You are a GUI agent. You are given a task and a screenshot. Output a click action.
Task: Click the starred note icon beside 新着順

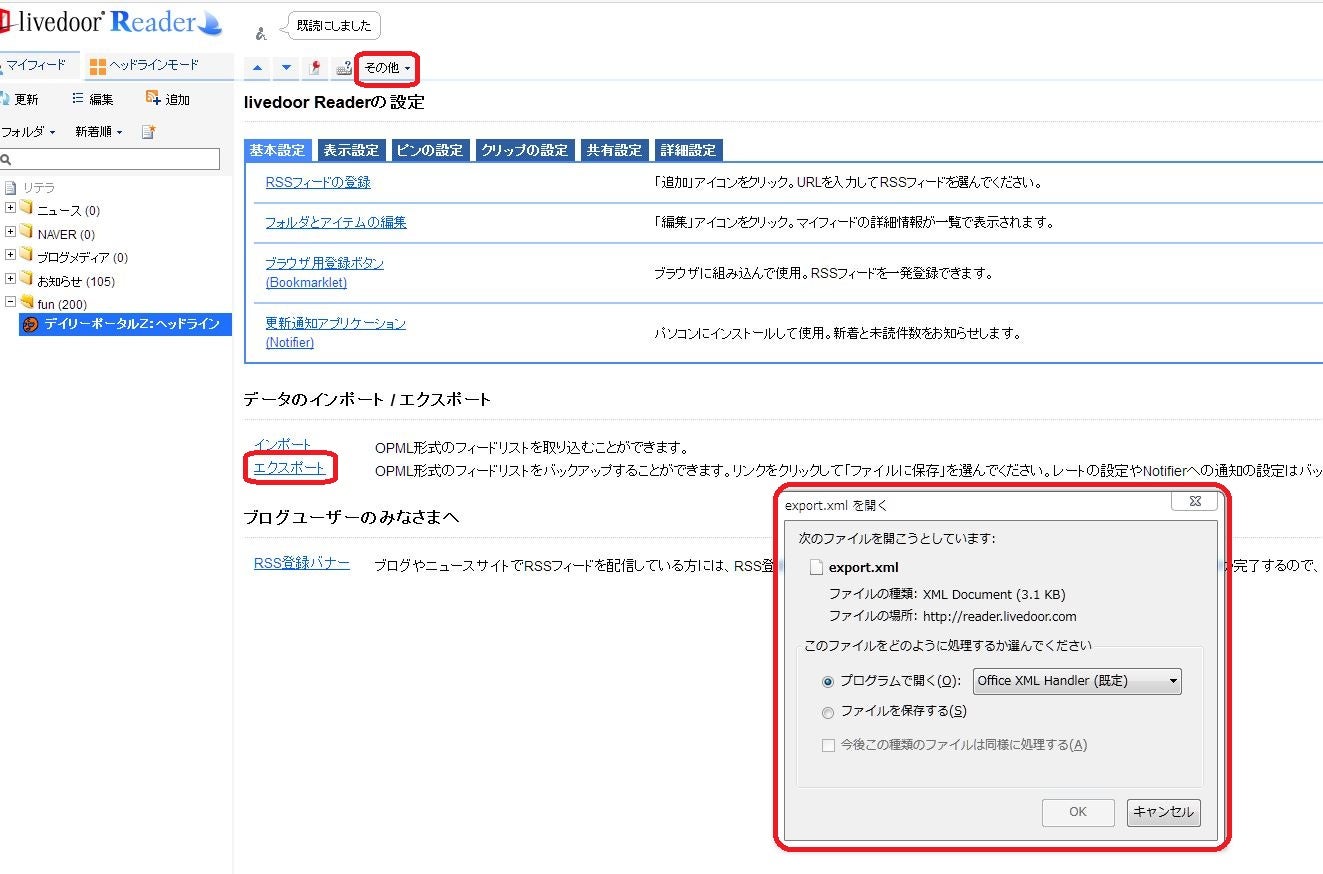[x=148, y=132]
